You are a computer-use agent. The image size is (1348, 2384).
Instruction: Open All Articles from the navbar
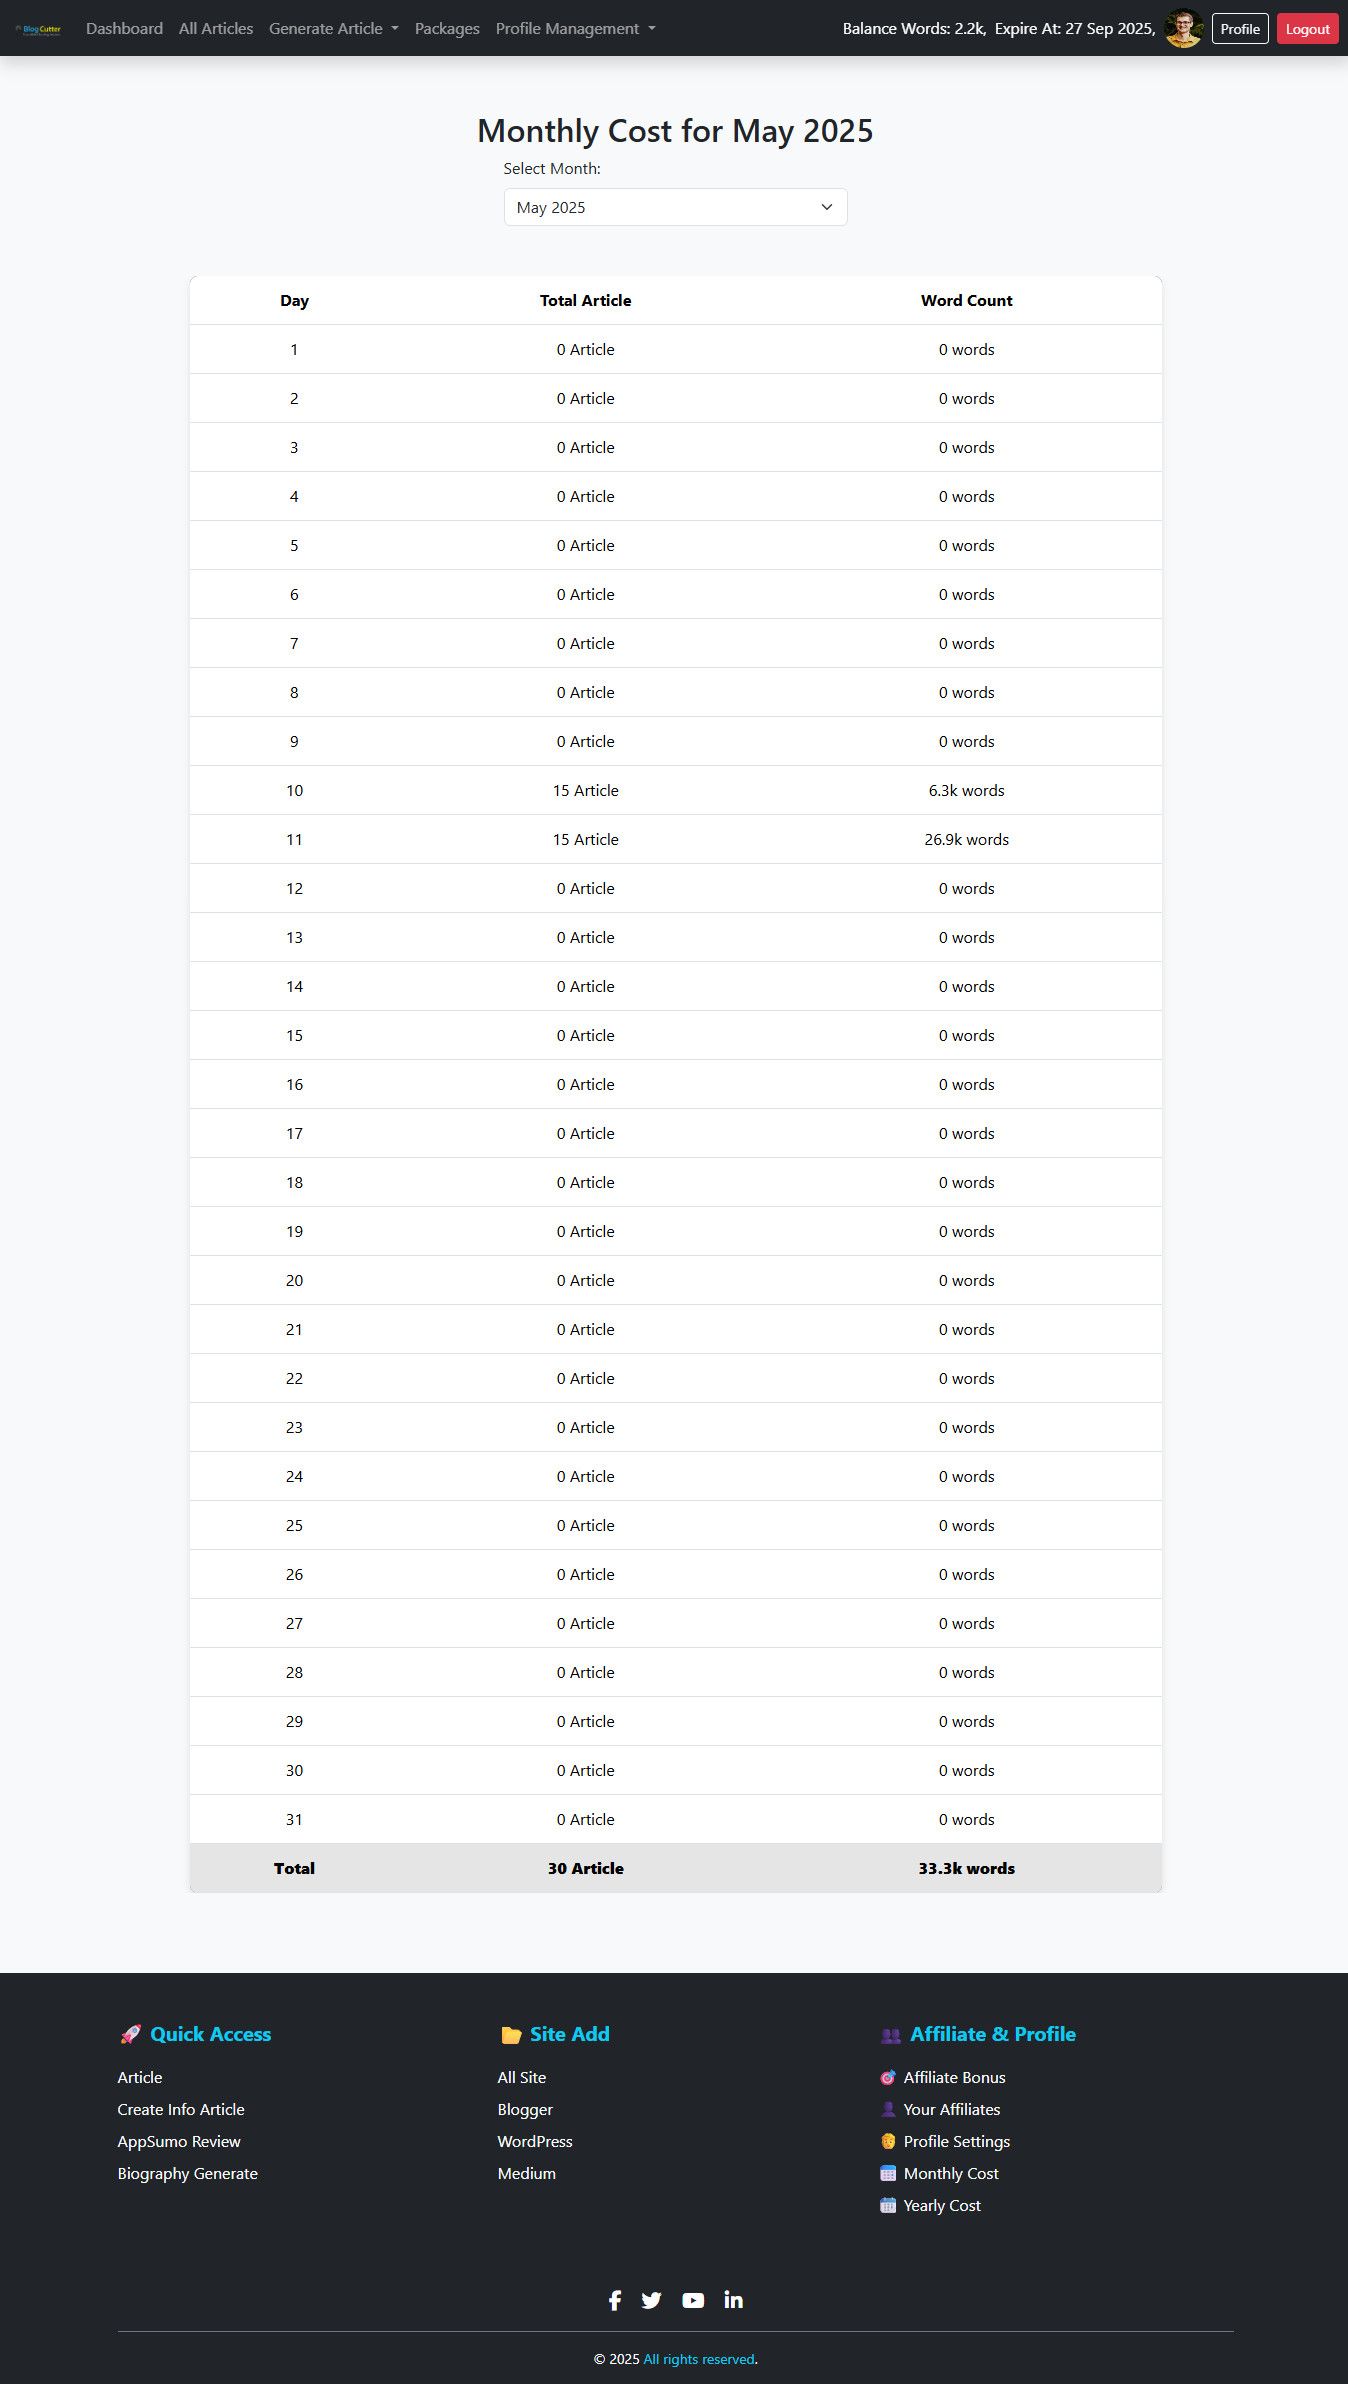(x=216, y=29)
